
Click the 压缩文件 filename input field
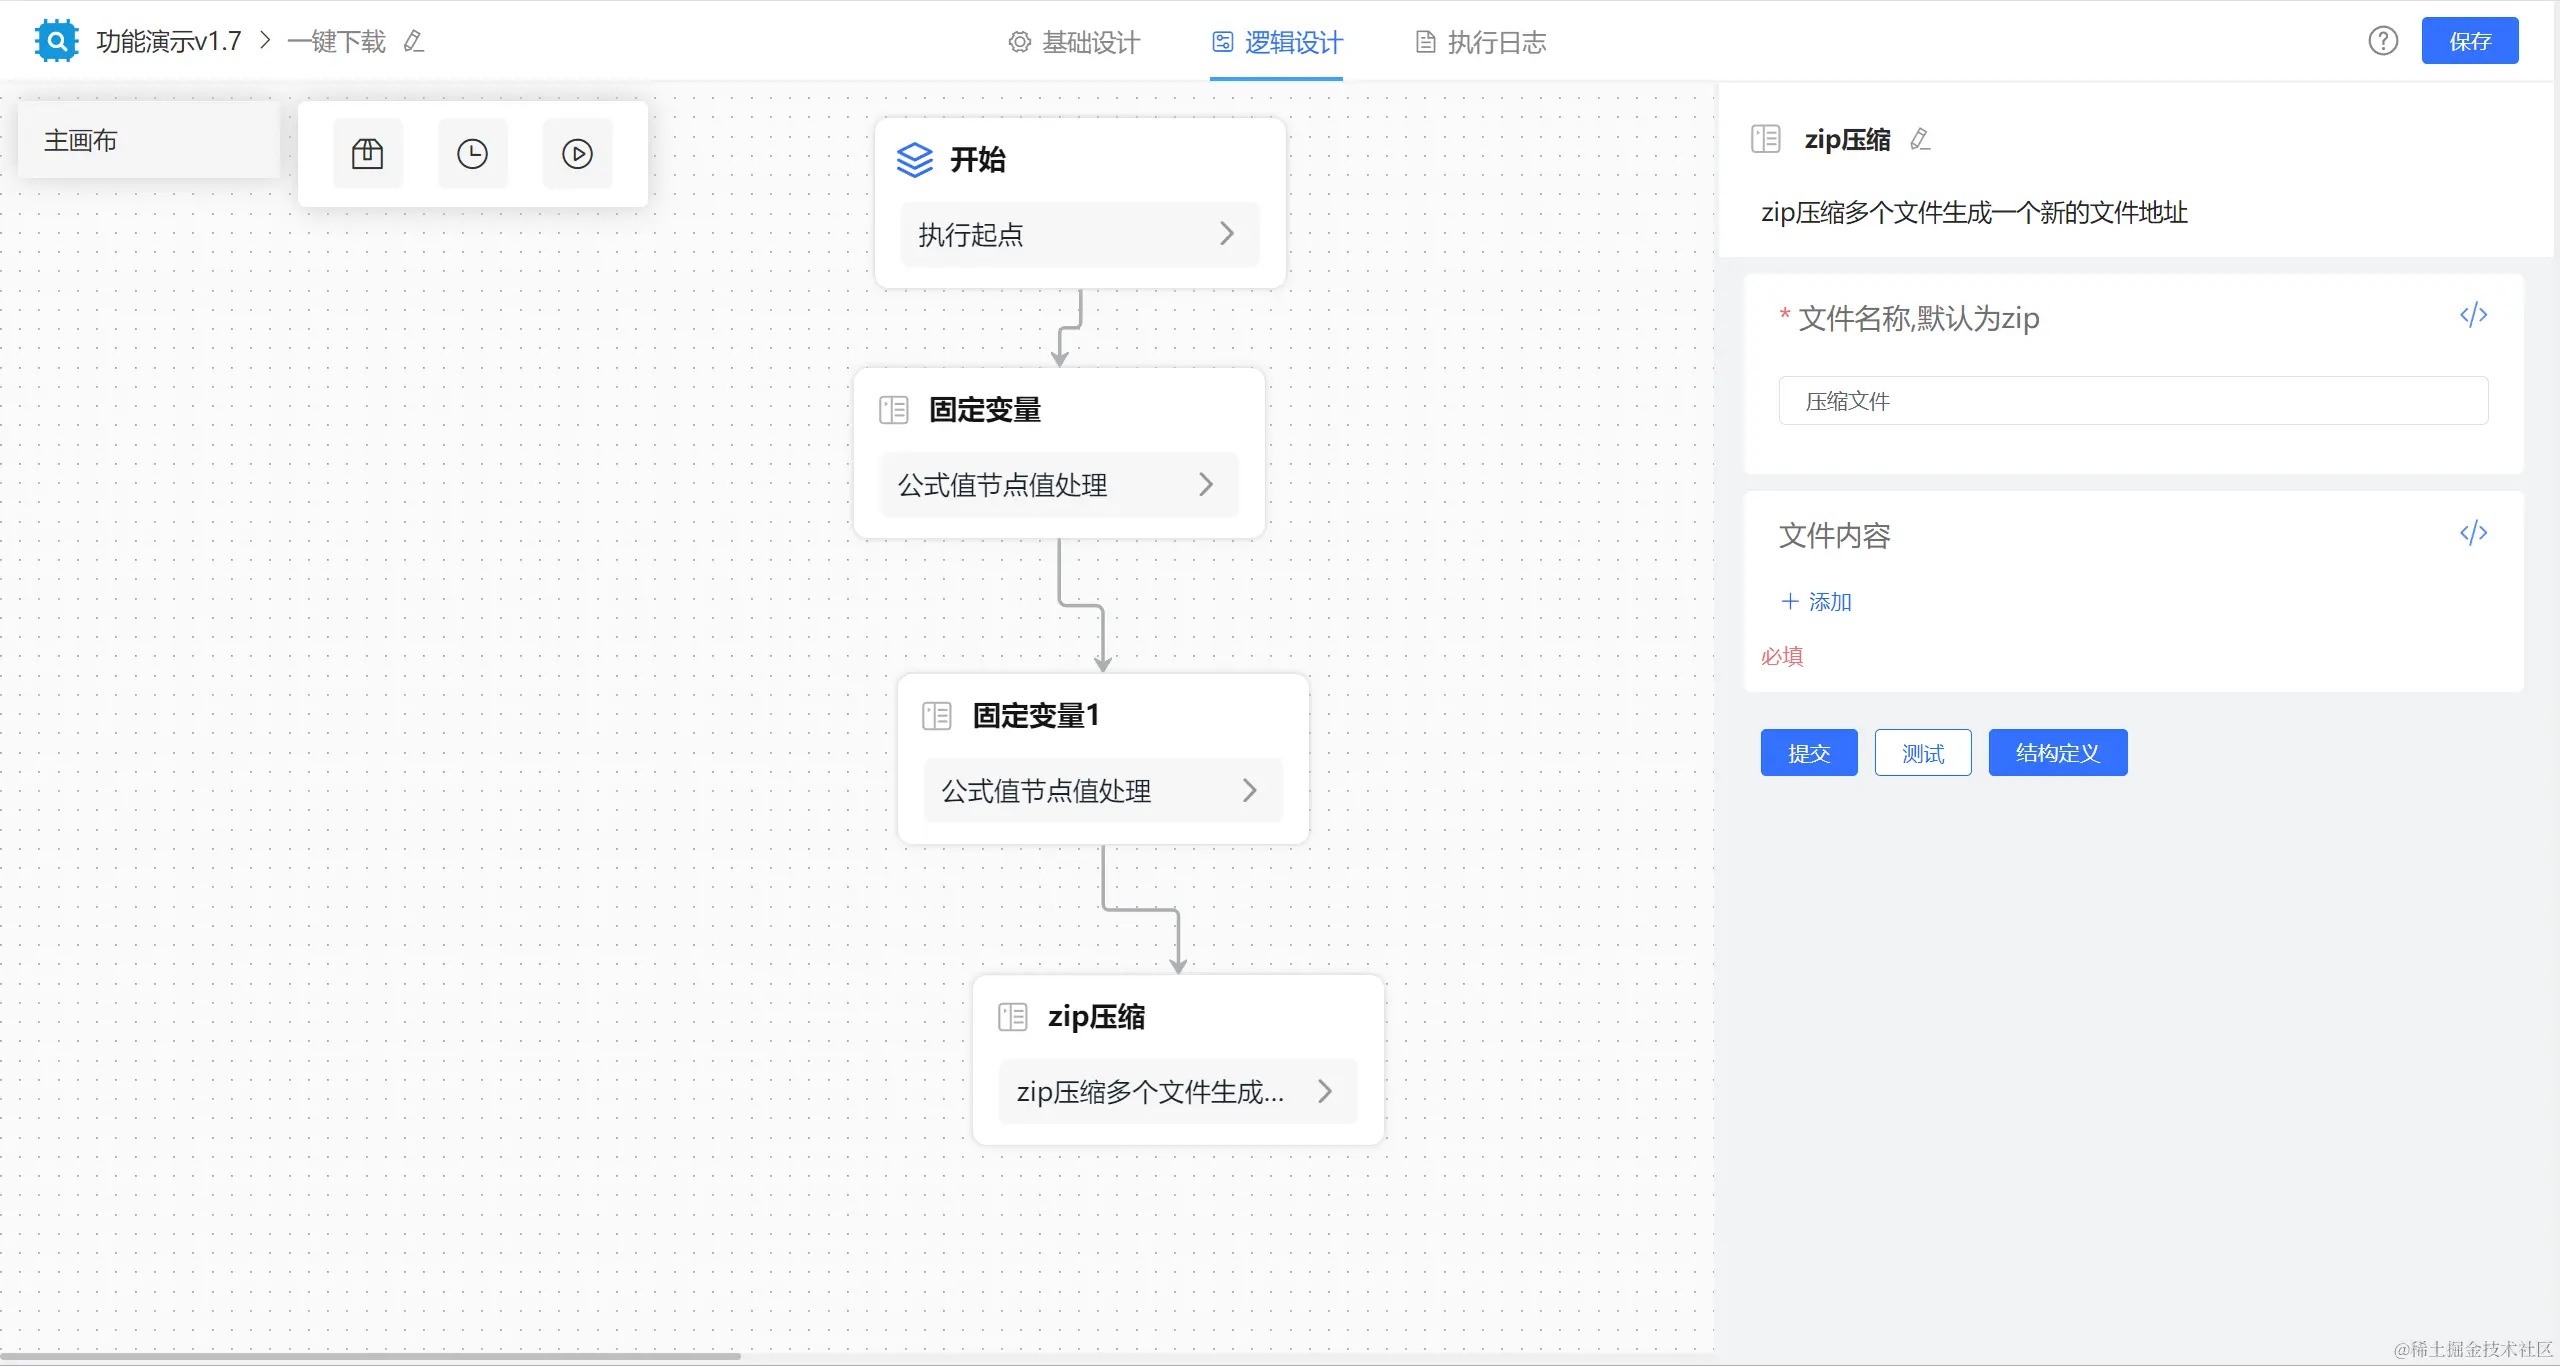pyautogui.click(x=2132, y=401)
